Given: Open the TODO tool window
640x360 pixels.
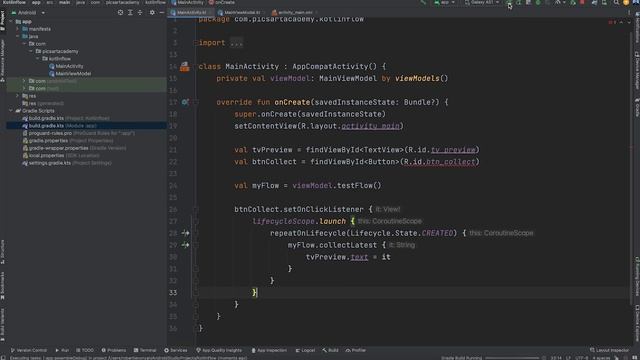Looking at the screenshot, I should (x=85, y=350).
